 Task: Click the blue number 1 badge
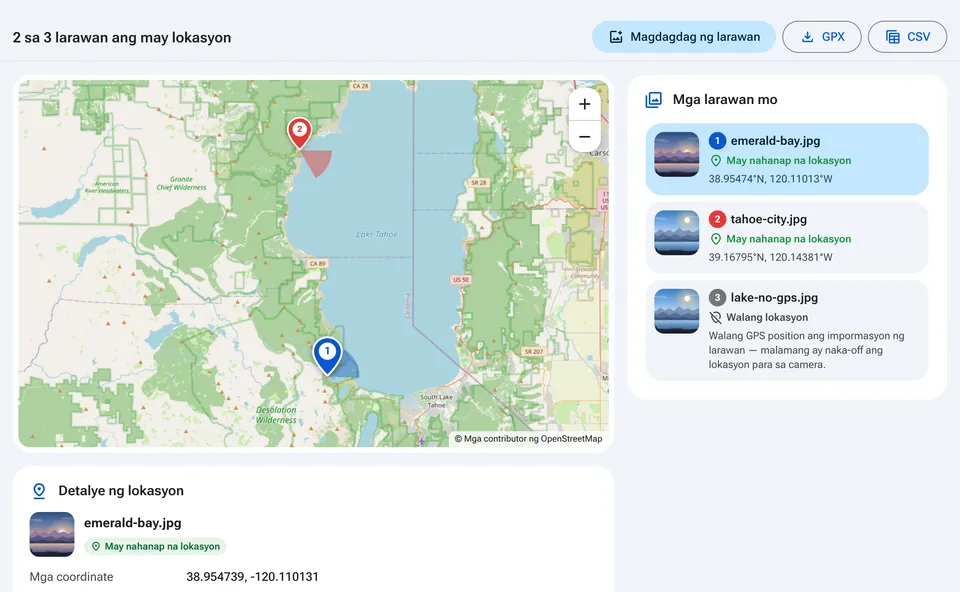[718, 141]
